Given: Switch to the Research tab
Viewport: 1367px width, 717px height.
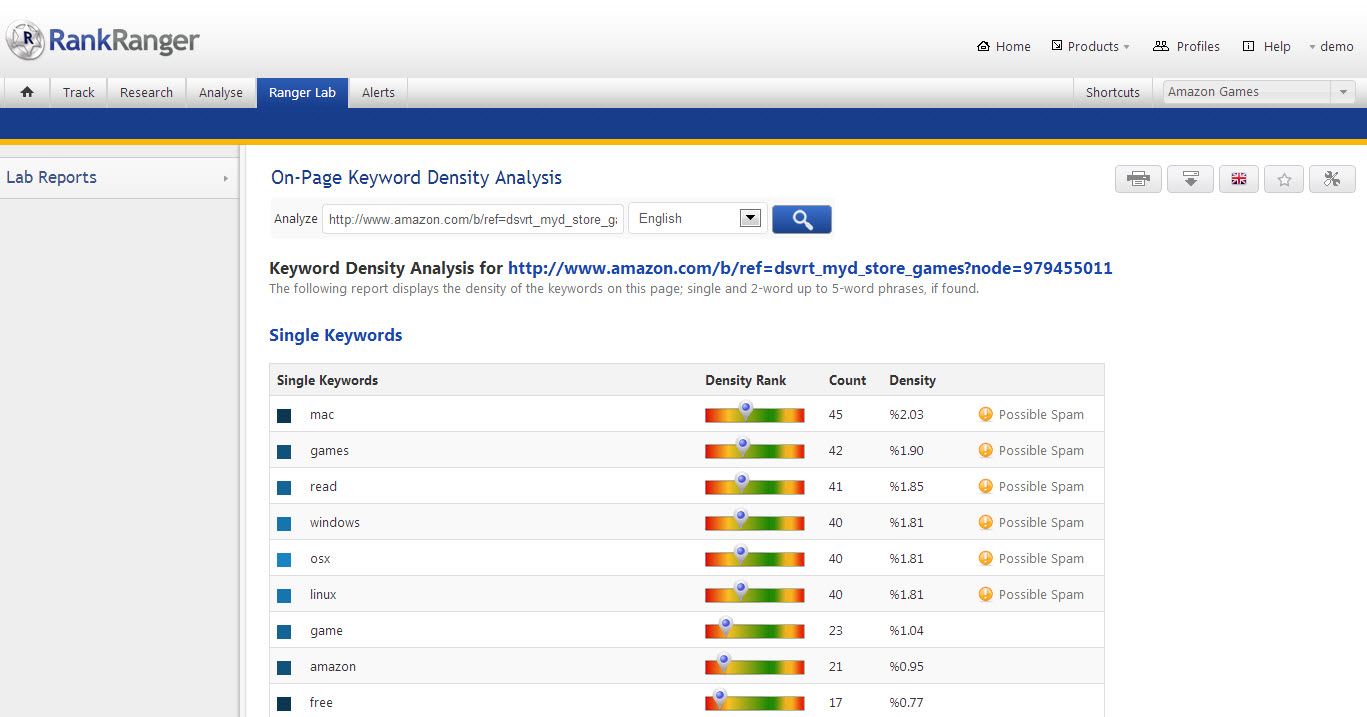Looking at the screenshot, I should pos(146,92).
